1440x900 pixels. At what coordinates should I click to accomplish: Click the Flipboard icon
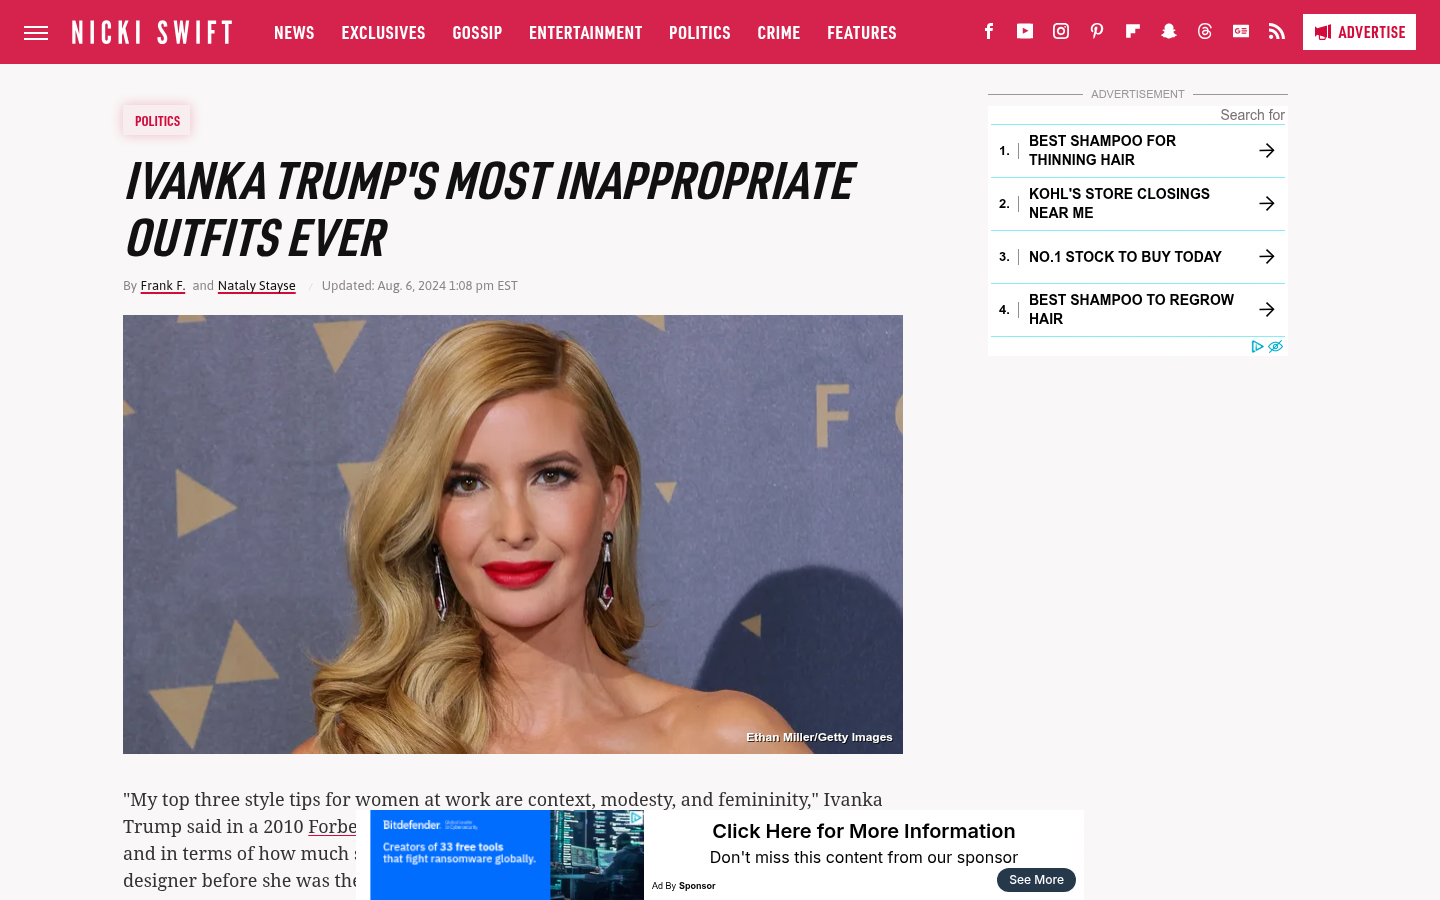(1133, 31)
